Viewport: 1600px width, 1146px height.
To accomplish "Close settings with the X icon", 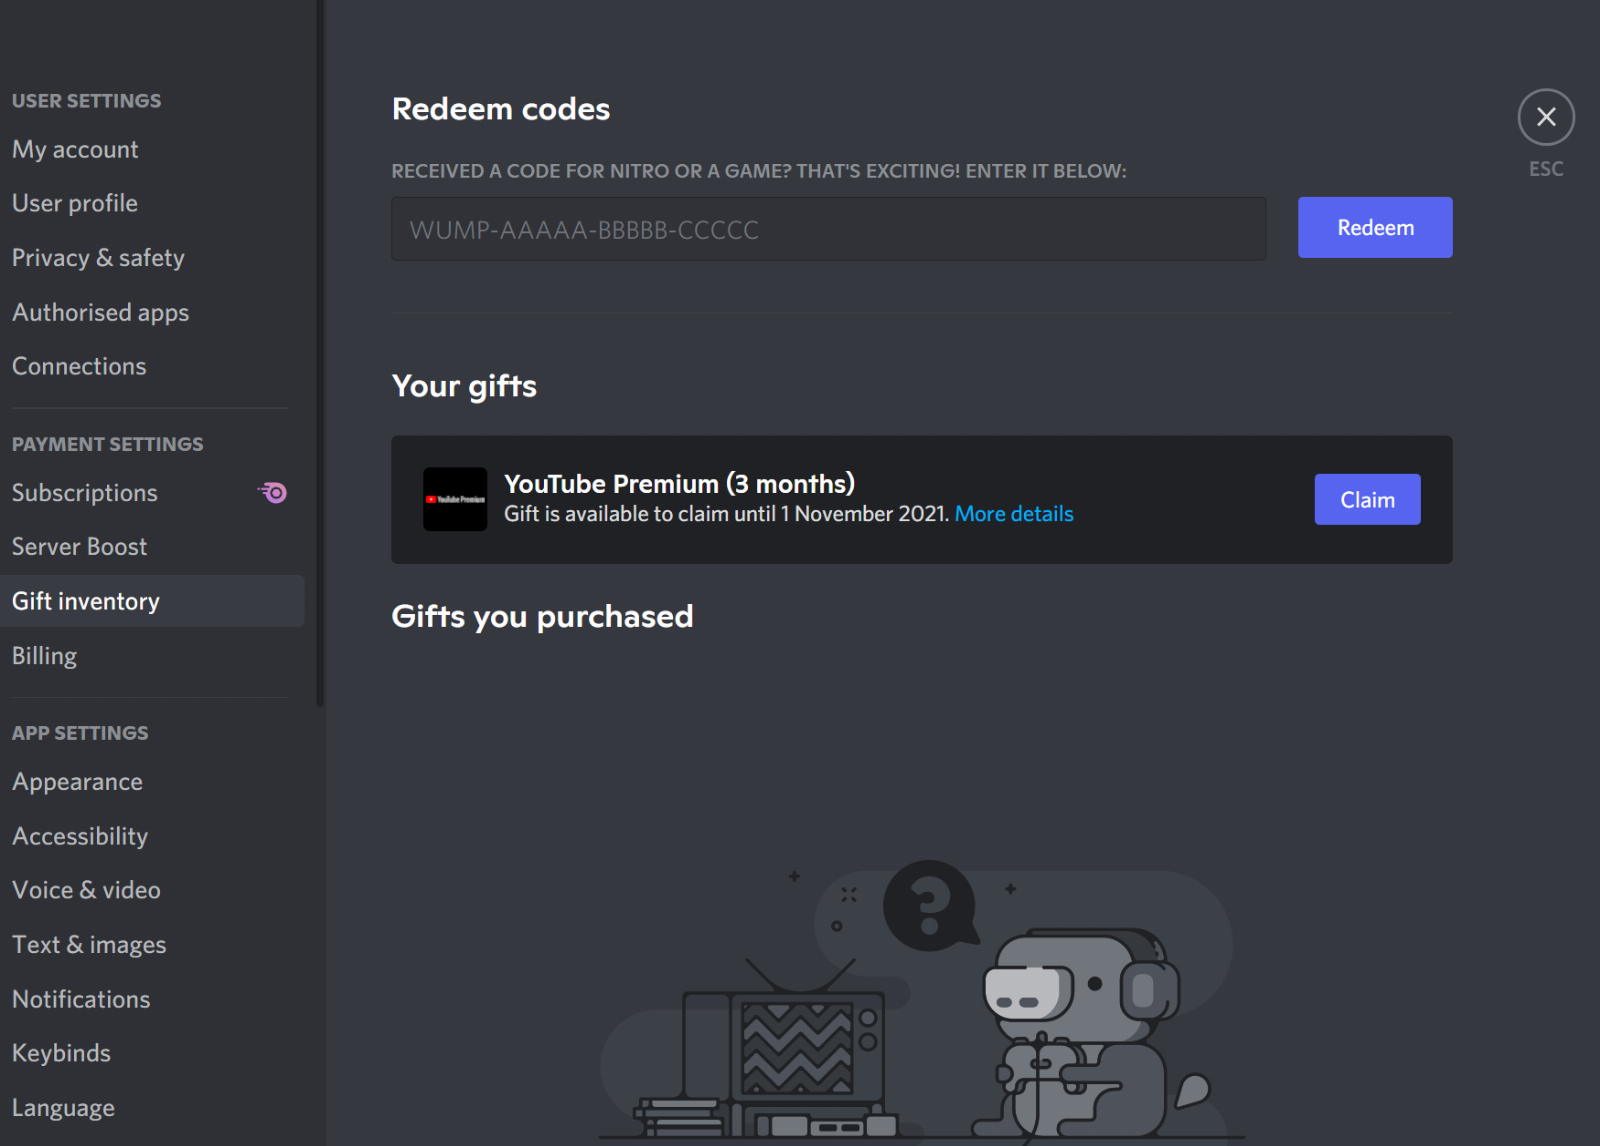I will point(1546,117).
